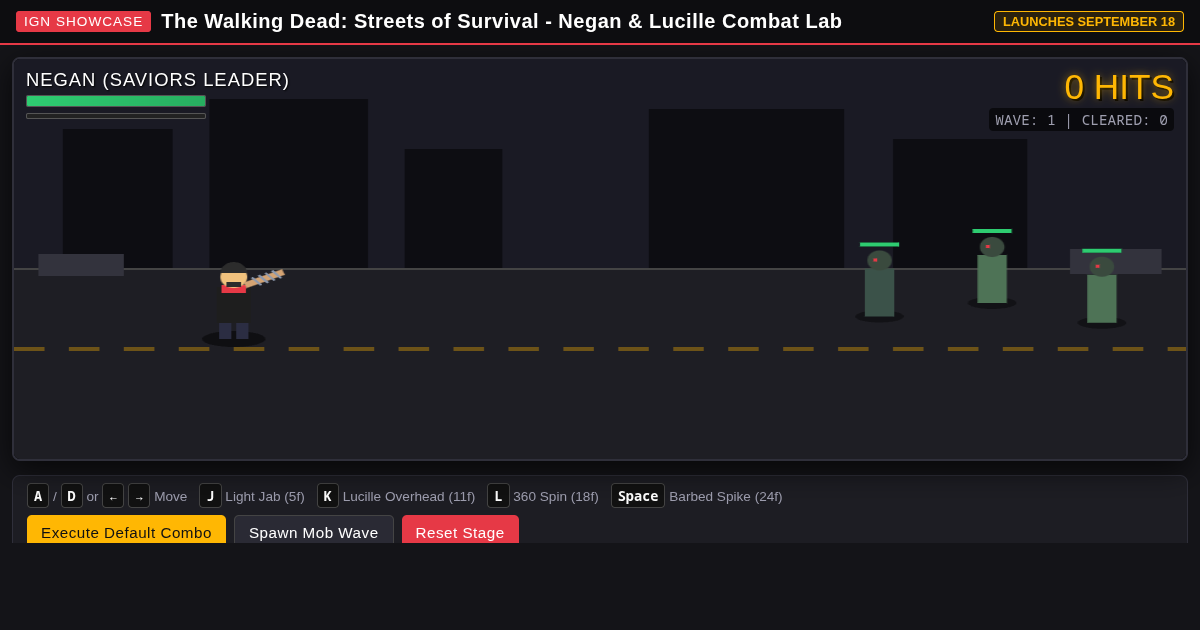The height and width of the screenshot is (630, 1200).
Task: Reset the stage
Action: click(460, 530)
